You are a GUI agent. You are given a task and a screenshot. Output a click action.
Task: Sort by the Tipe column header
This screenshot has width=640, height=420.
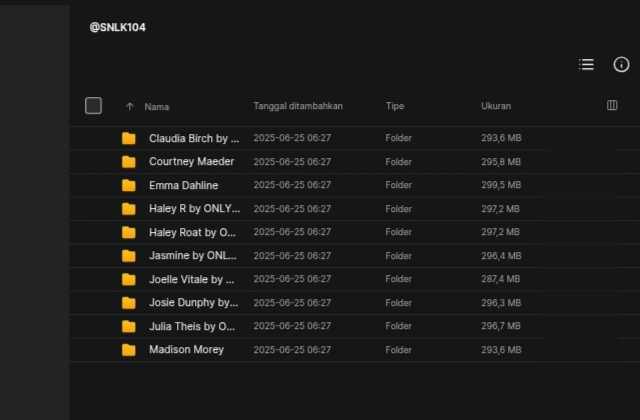pos(395,106)
